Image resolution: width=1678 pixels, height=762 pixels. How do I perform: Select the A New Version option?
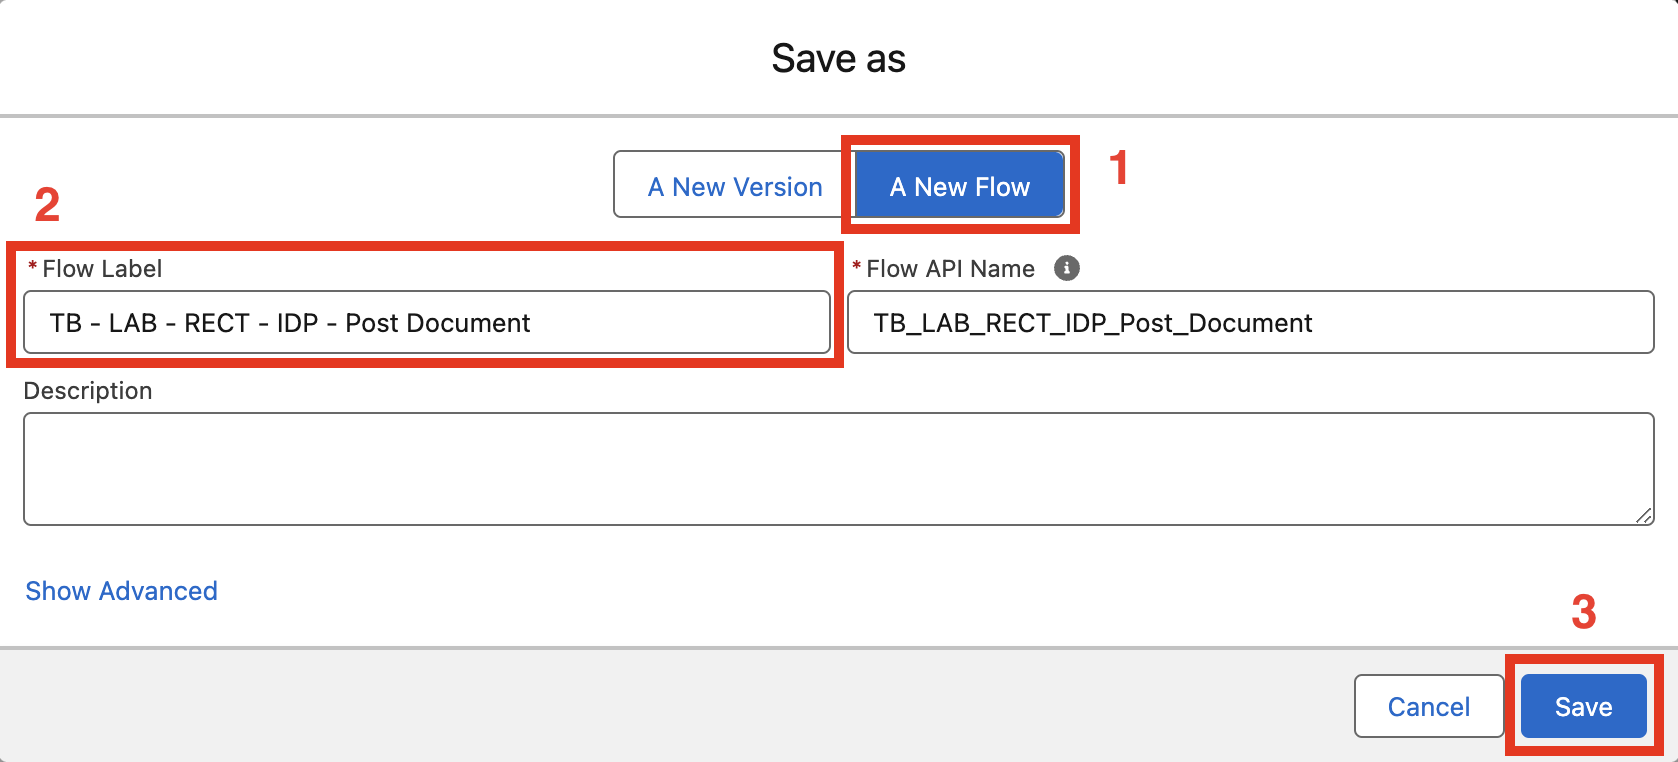(x=735, y=186)
